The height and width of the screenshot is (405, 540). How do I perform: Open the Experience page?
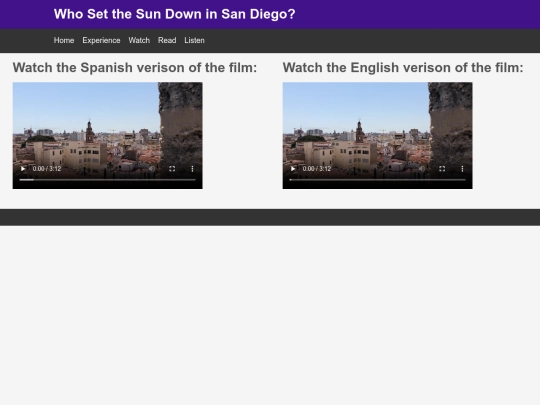101,40
